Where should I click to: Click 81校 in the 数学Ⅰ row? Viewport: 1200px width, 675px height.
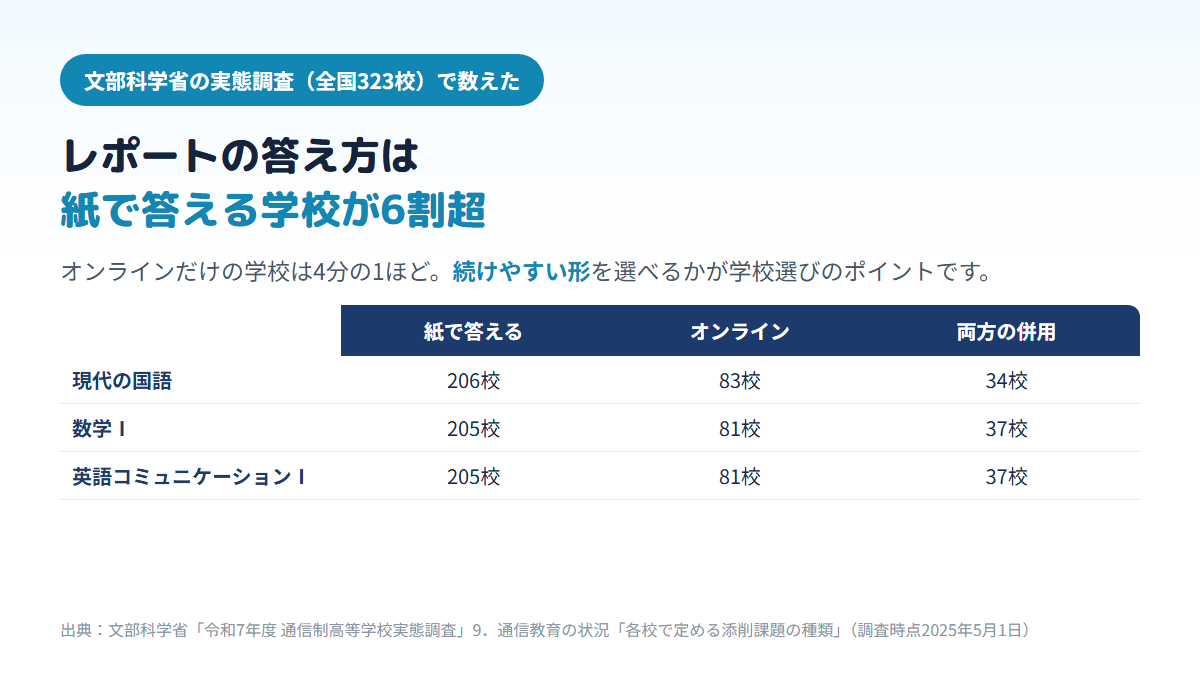click(740, 429)
